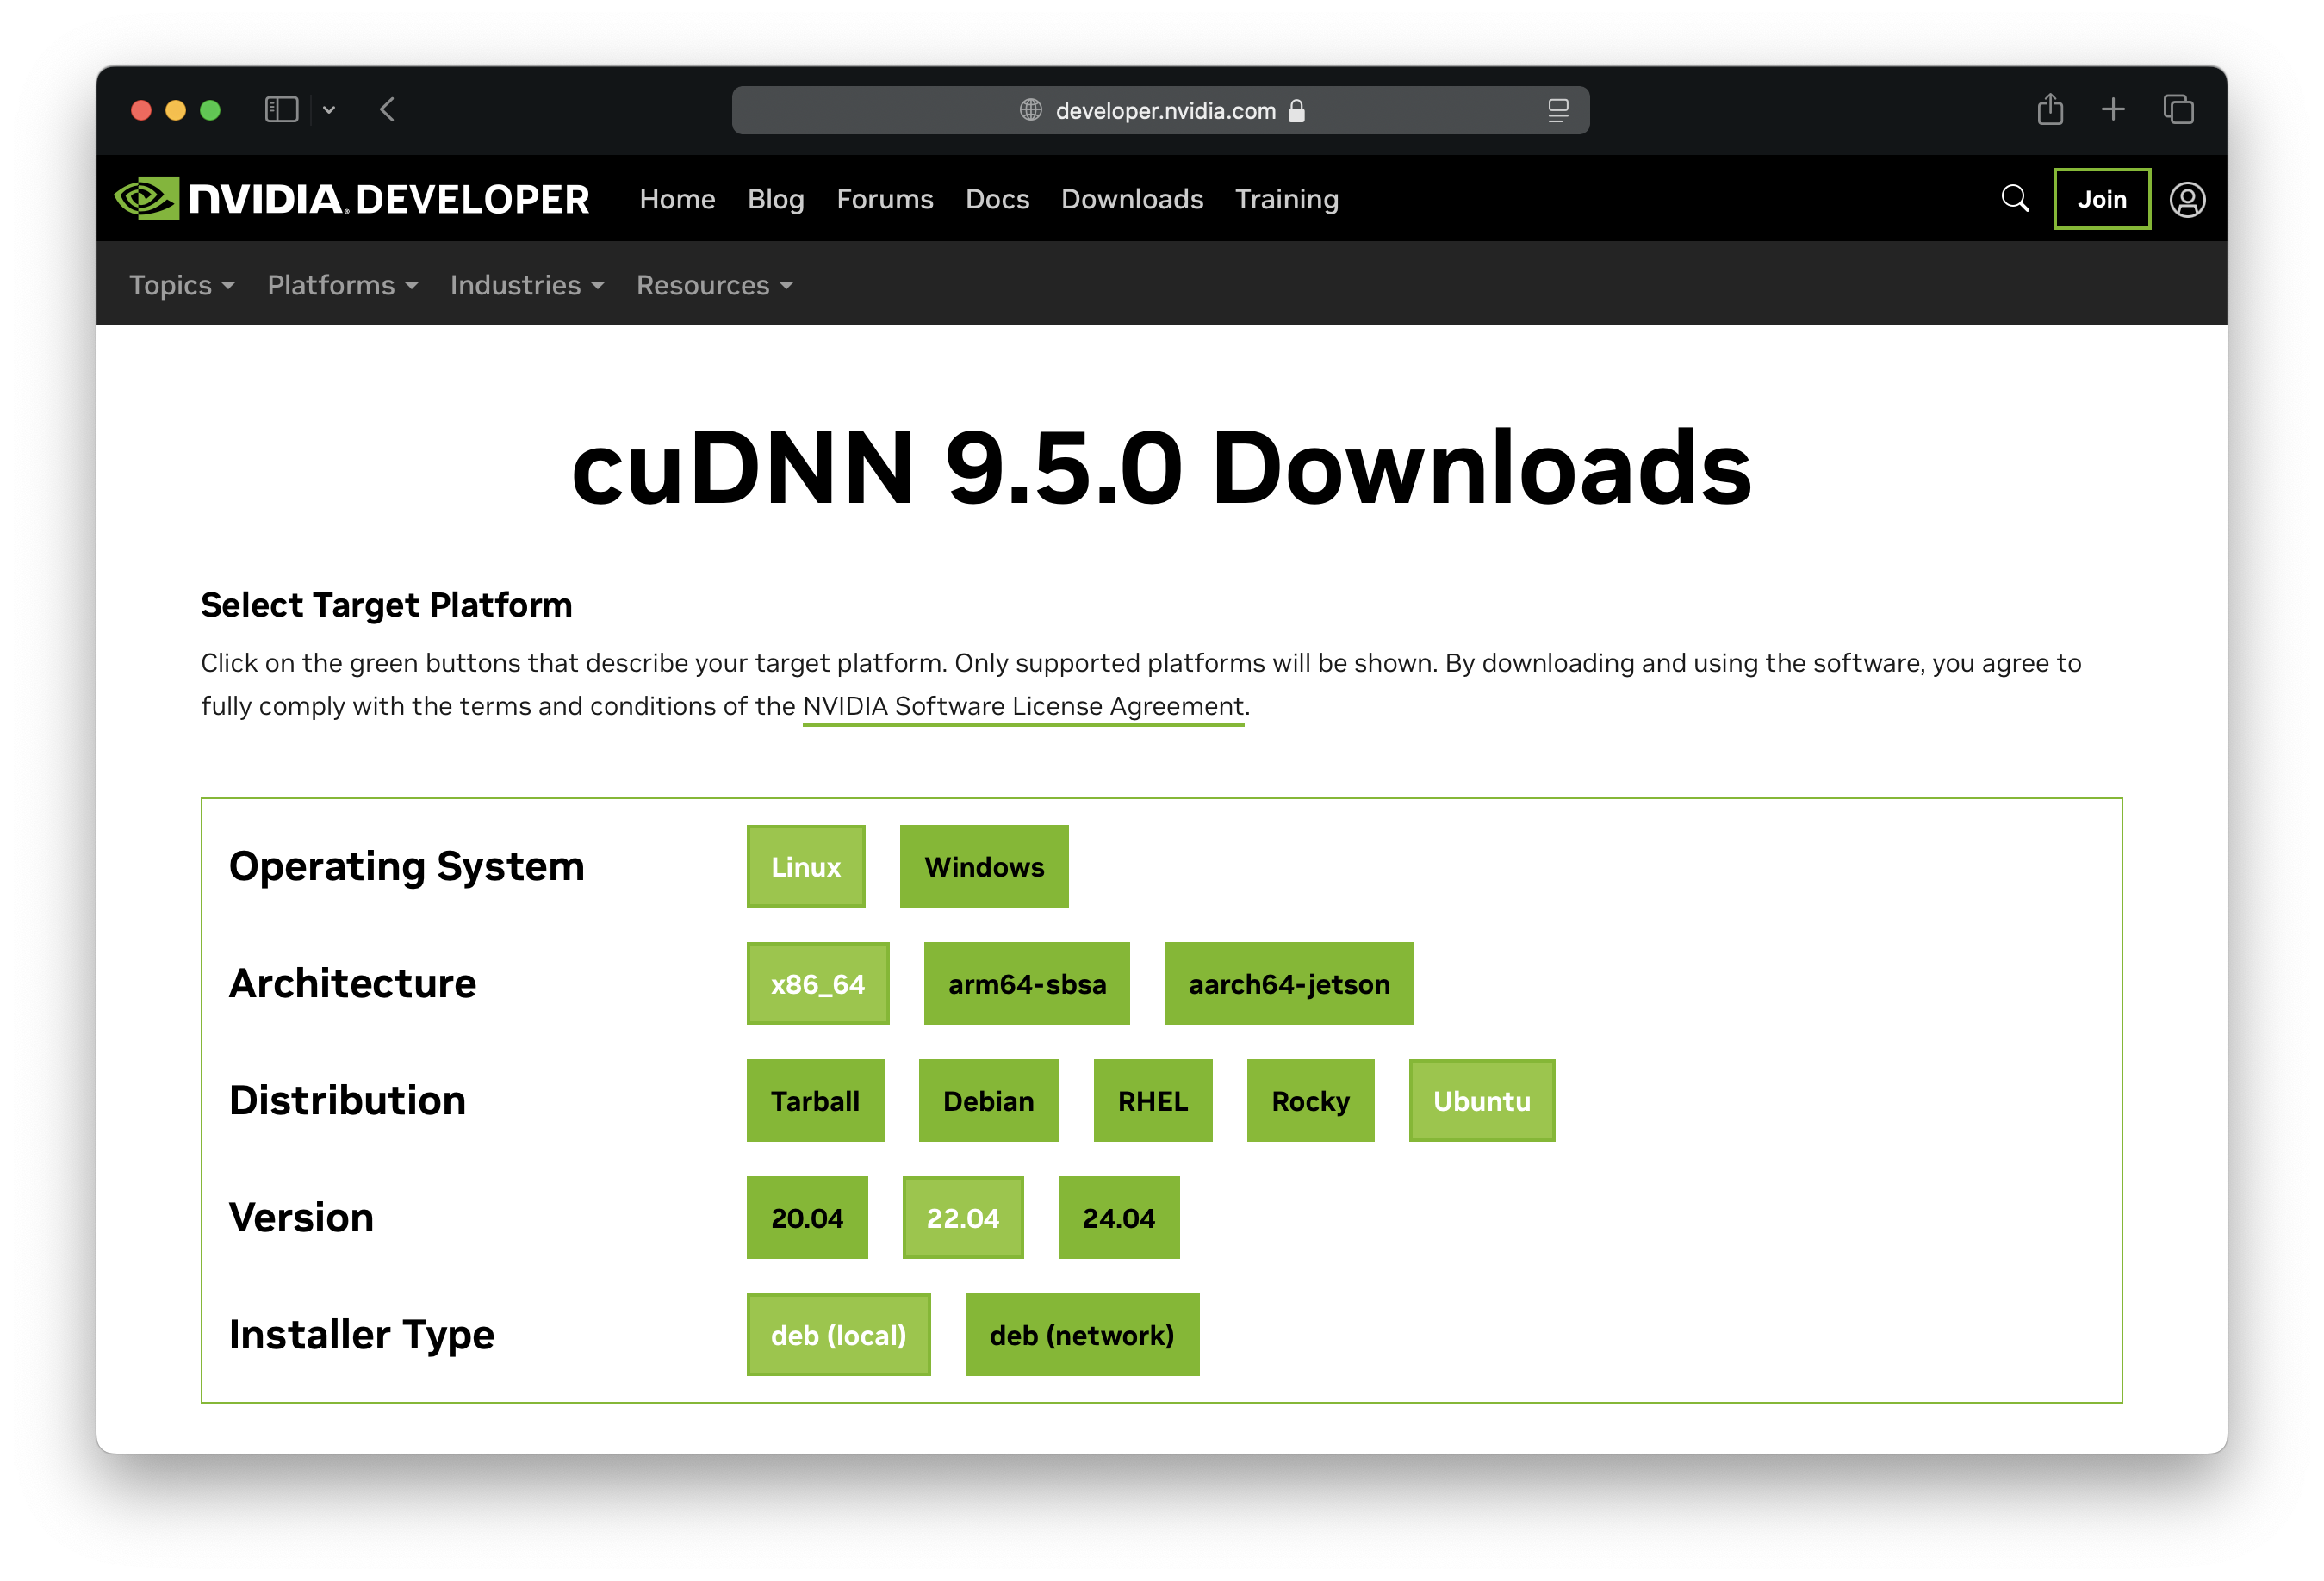
Task: Choose the Rocky distribution
Action: click(1311, 1100)
